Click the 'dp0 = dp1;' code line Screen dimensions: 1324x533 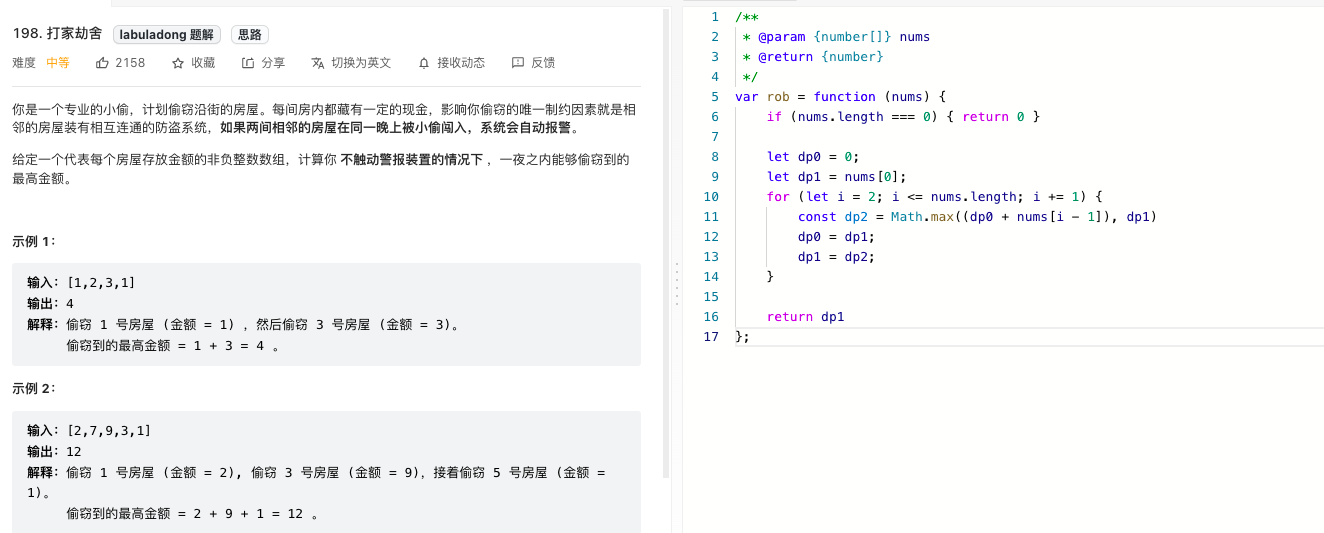coord(836,237)
